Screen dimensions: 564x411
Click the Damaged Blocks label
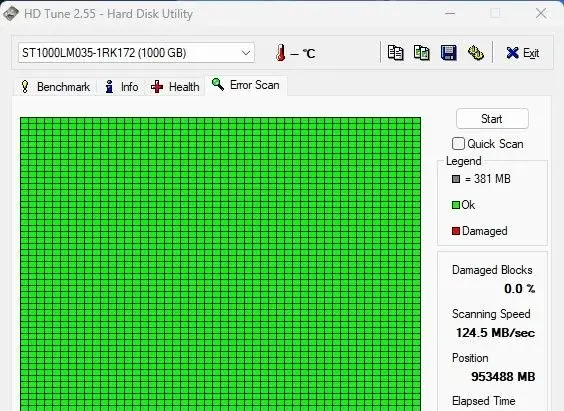tap(492, 270)
